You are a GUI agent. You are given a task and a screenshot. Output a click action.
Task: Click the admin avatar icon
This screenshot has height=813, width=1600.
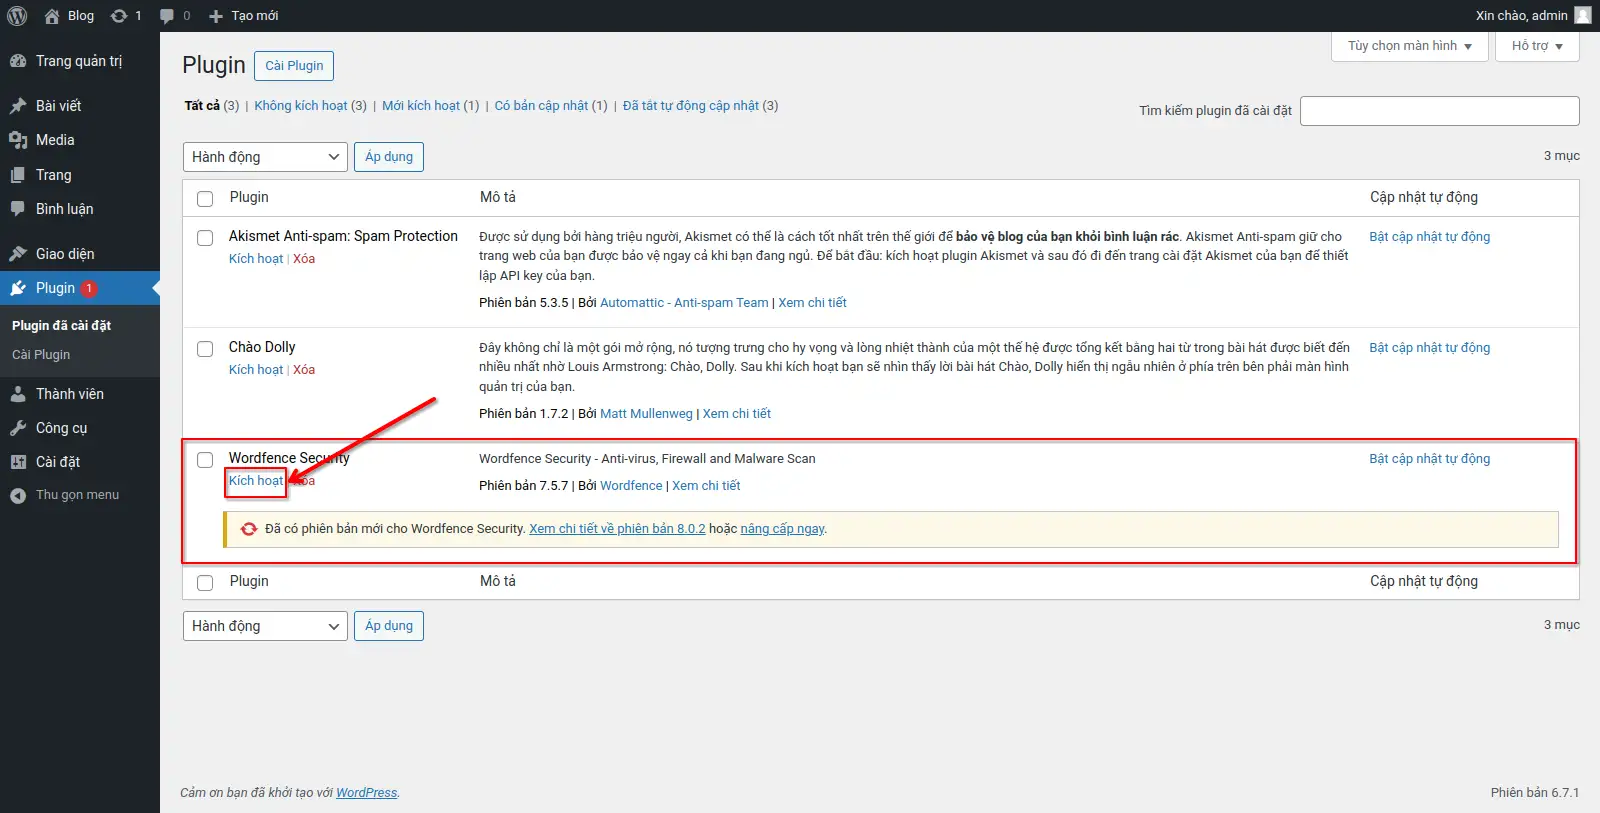pos(1582,15)
